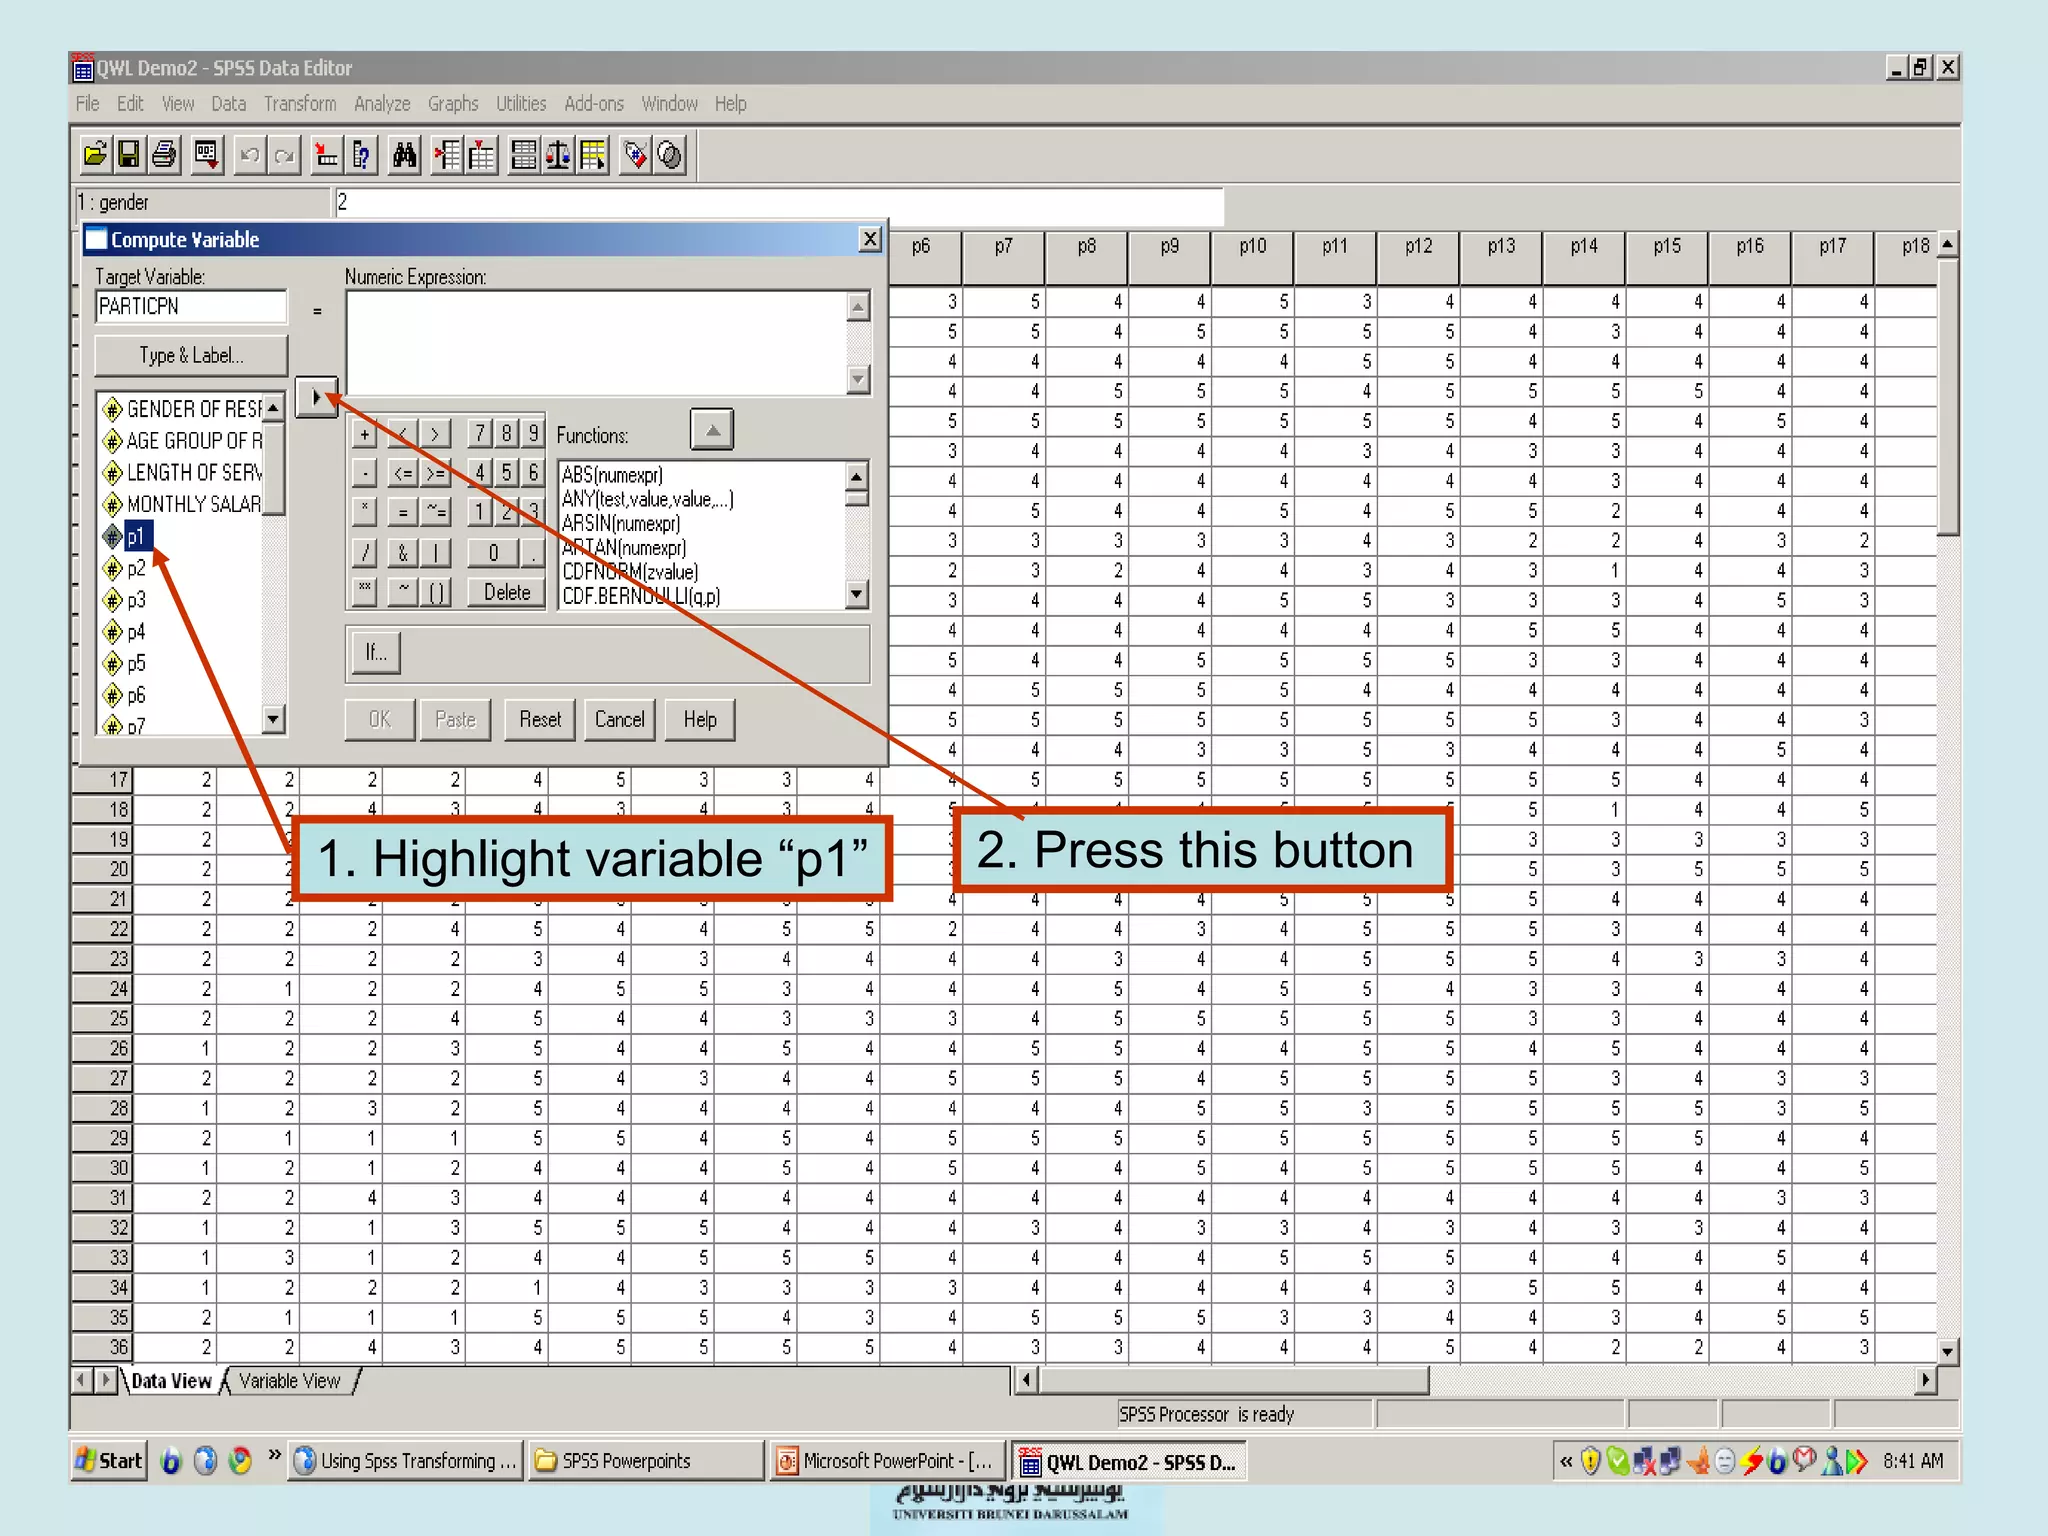Select ARSIN(numexpr) in the Functions list
The image size is (2048, 1536).
pos(620,523)
